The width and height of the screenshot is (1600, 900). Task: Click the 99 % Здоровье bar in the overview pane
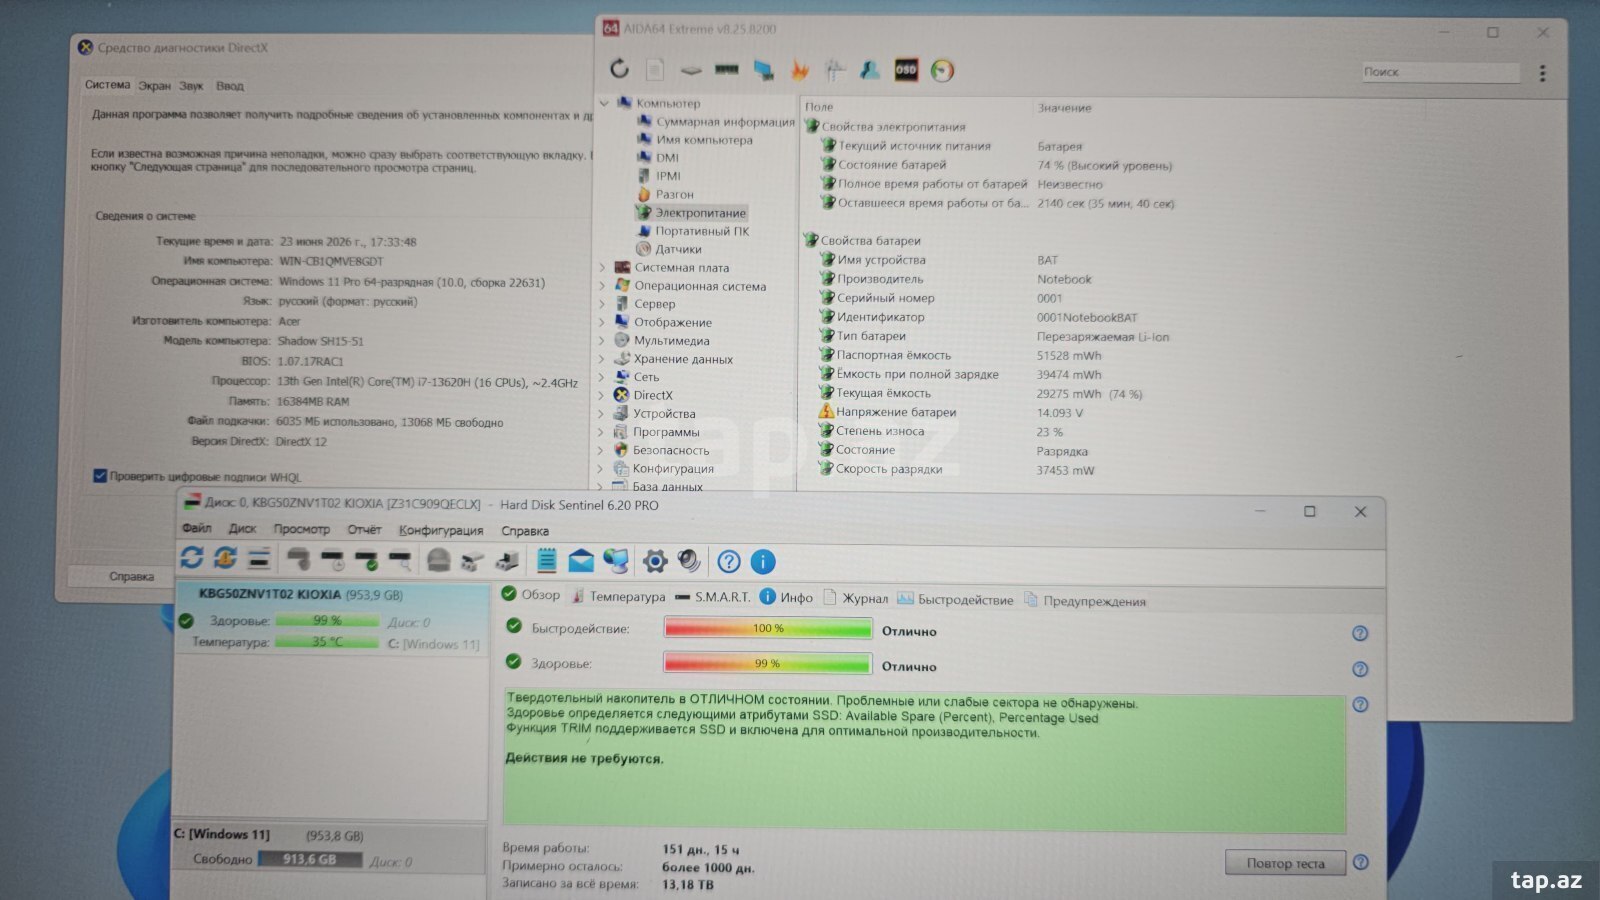pos(768,663)
